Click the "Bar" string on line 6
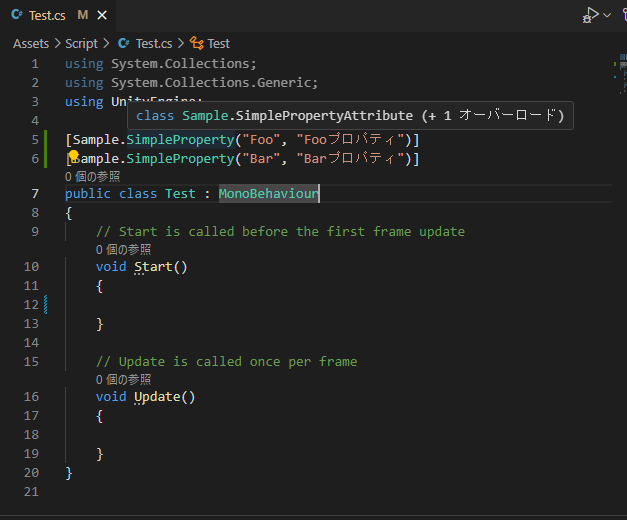Image resolution: width=627 pixels, height=520 pixels. coord(261,159)
